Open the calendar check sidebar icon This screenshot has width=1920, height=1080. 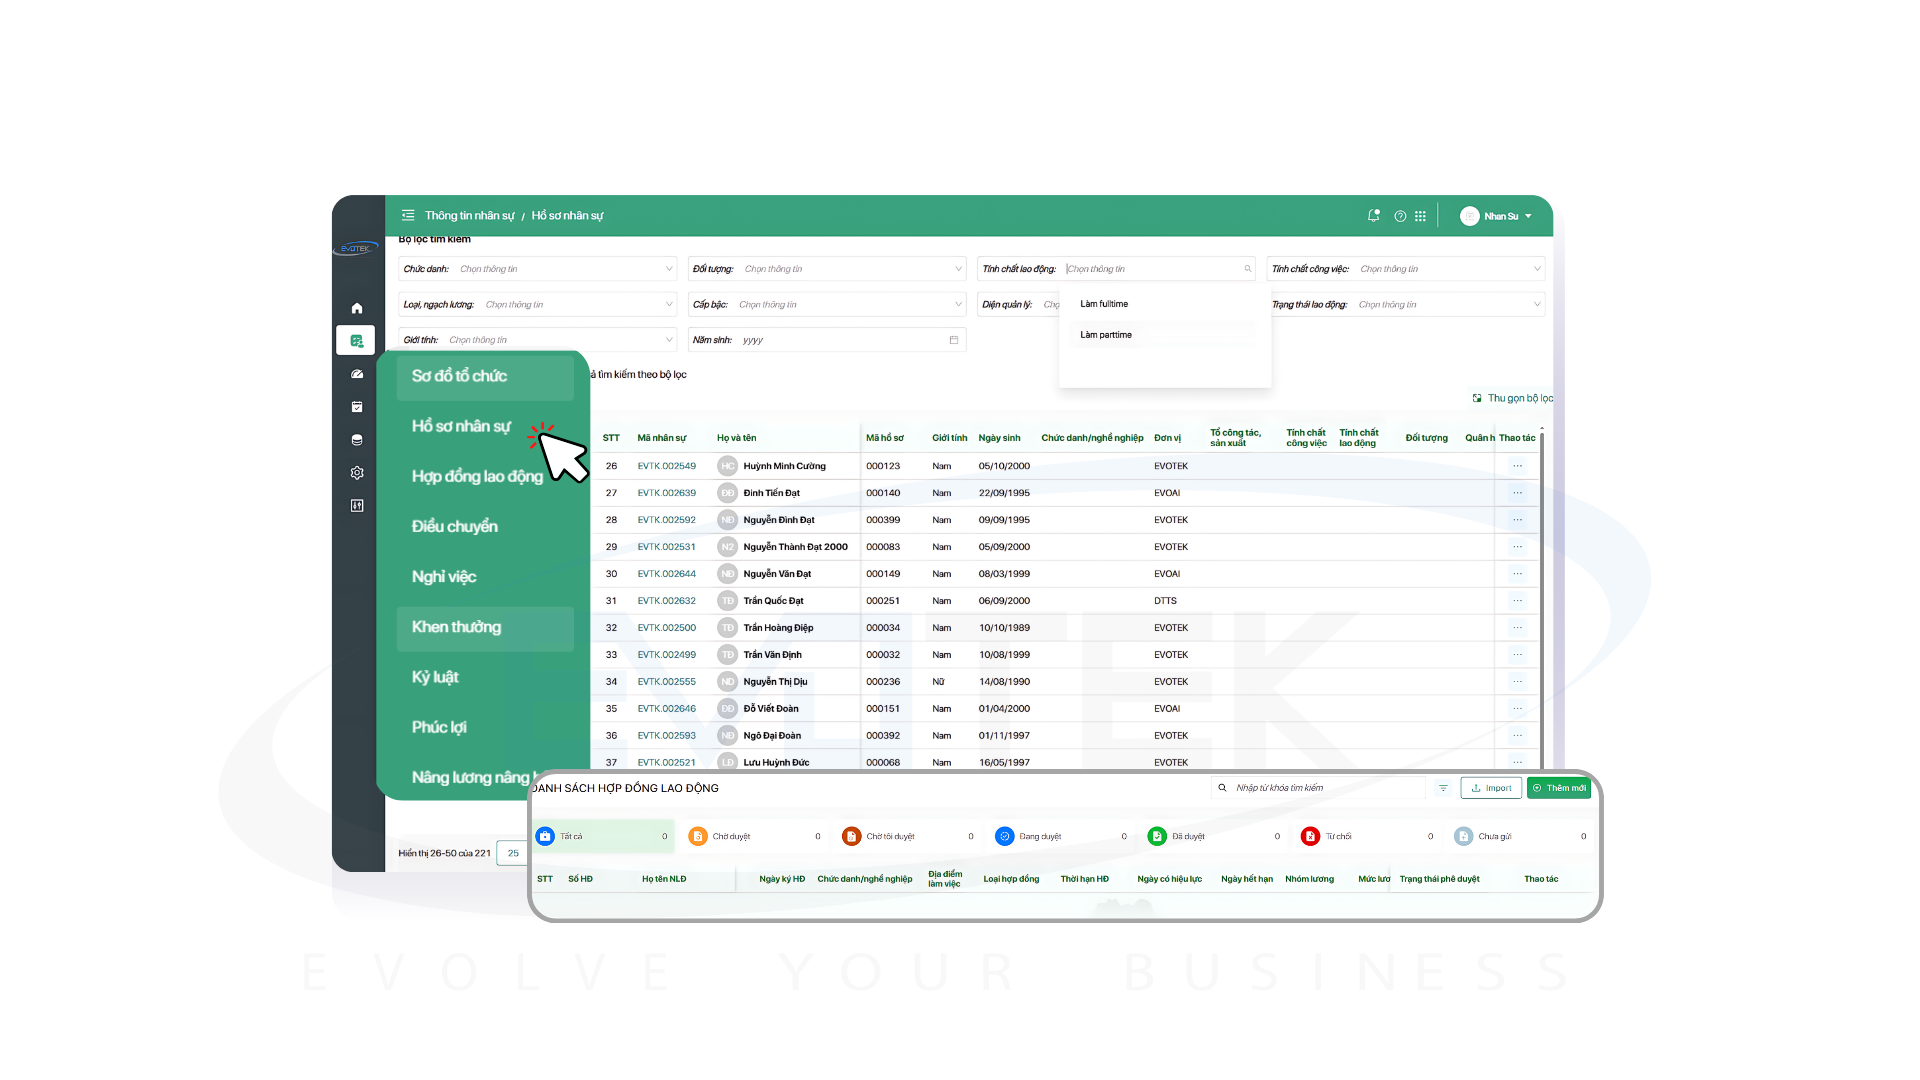pyautogui.click(x=357, y=407)
